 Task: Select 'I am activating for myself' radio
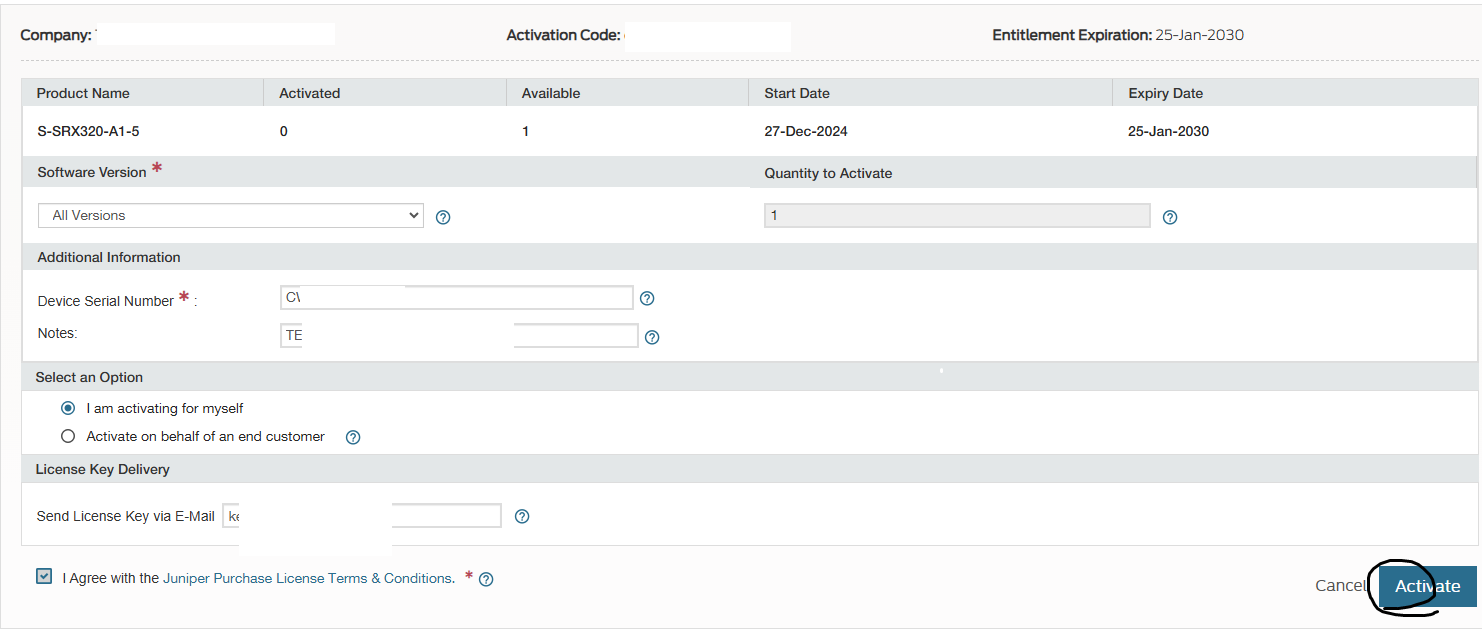[x=68, y=408]
